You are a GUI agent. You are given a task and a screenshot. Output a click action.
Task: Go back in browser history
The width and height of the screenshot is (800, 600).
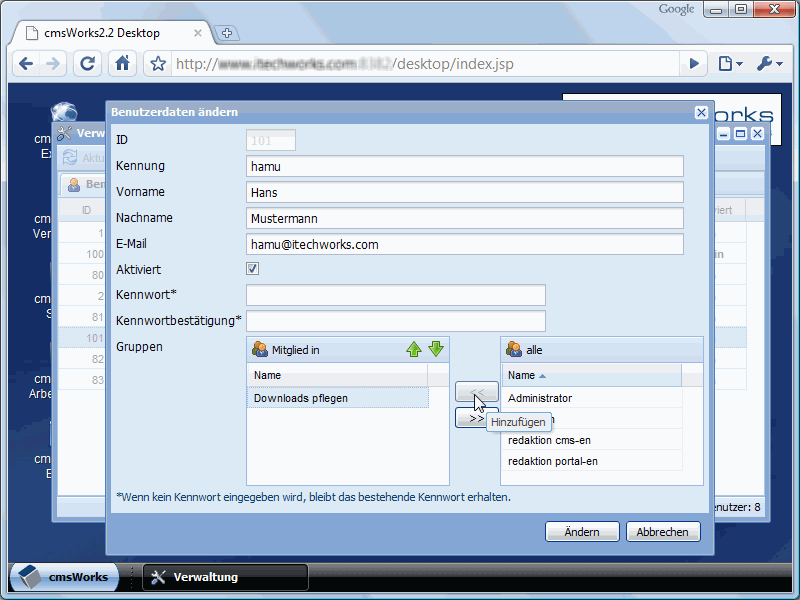click(x=26, y=64)
